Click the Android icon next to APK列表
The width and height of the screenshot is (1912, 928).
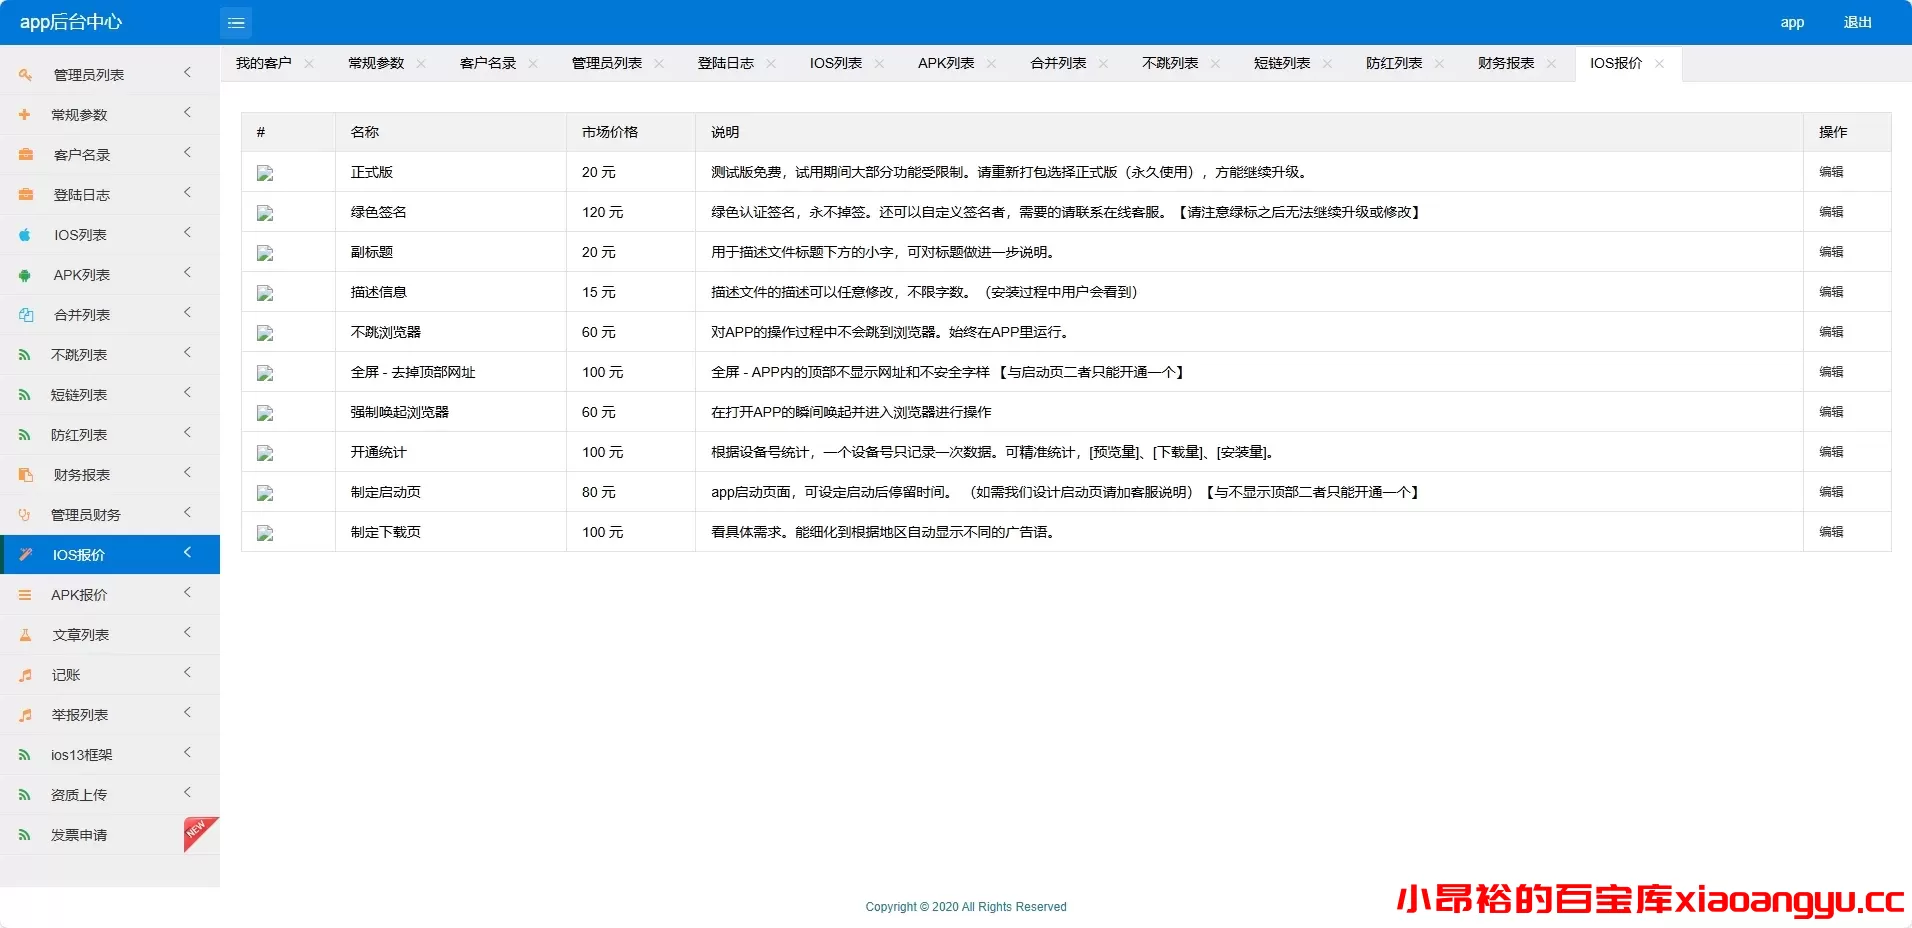[x=25, y=274]
